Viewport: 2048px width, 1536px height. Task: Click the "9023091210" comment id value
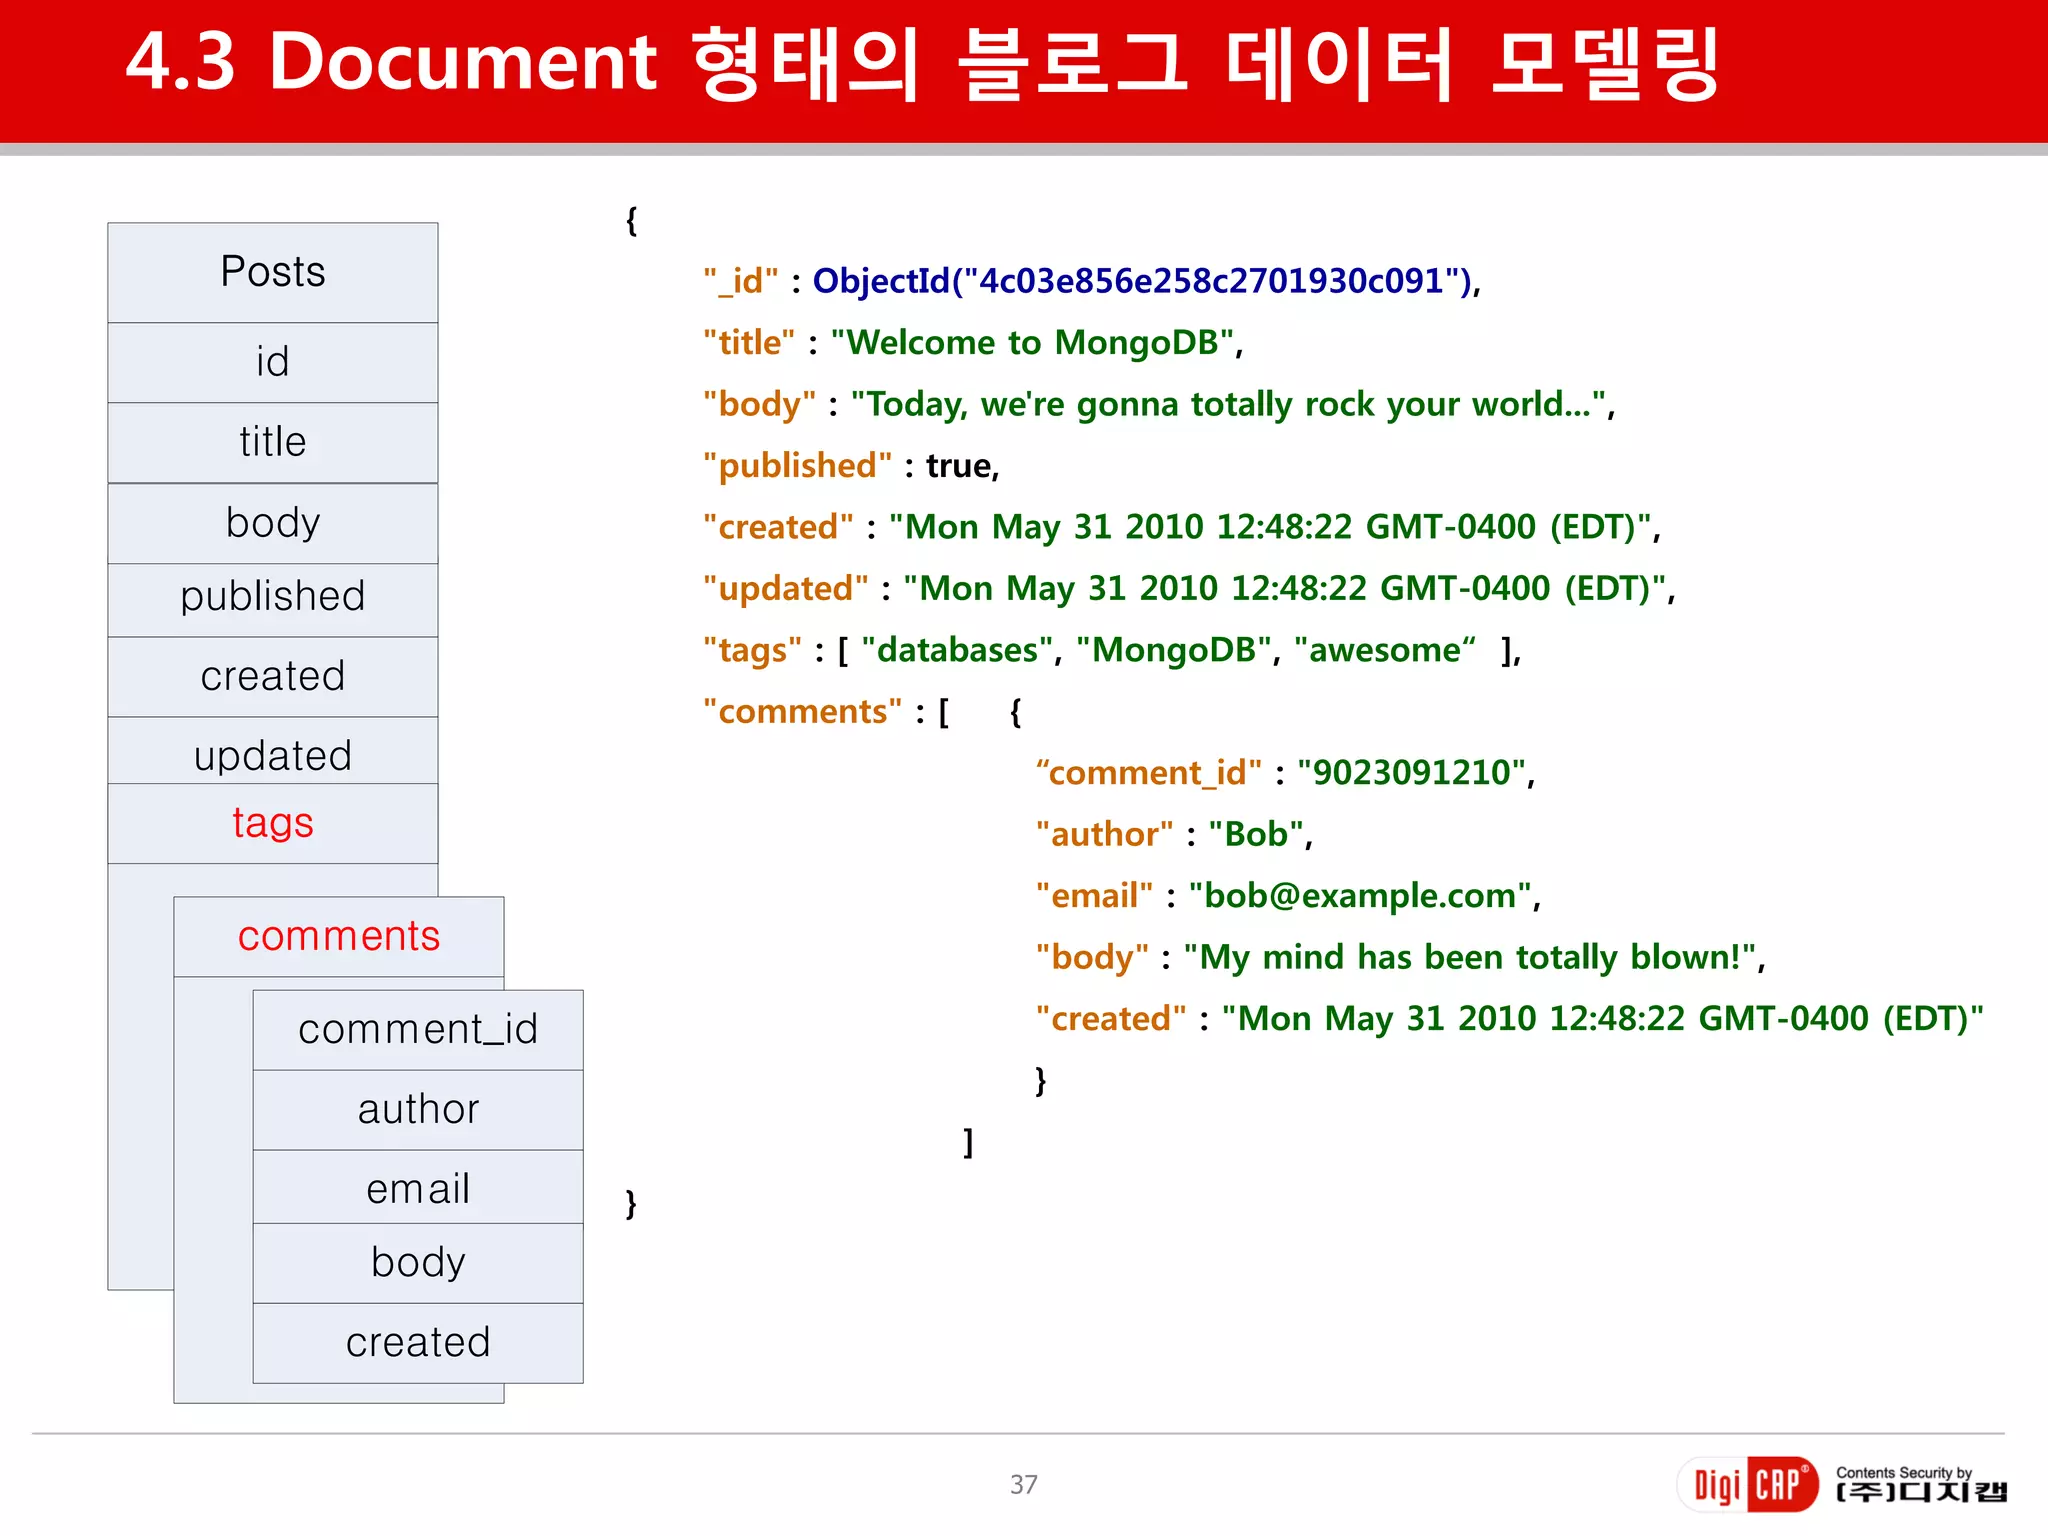(1412, 773)
